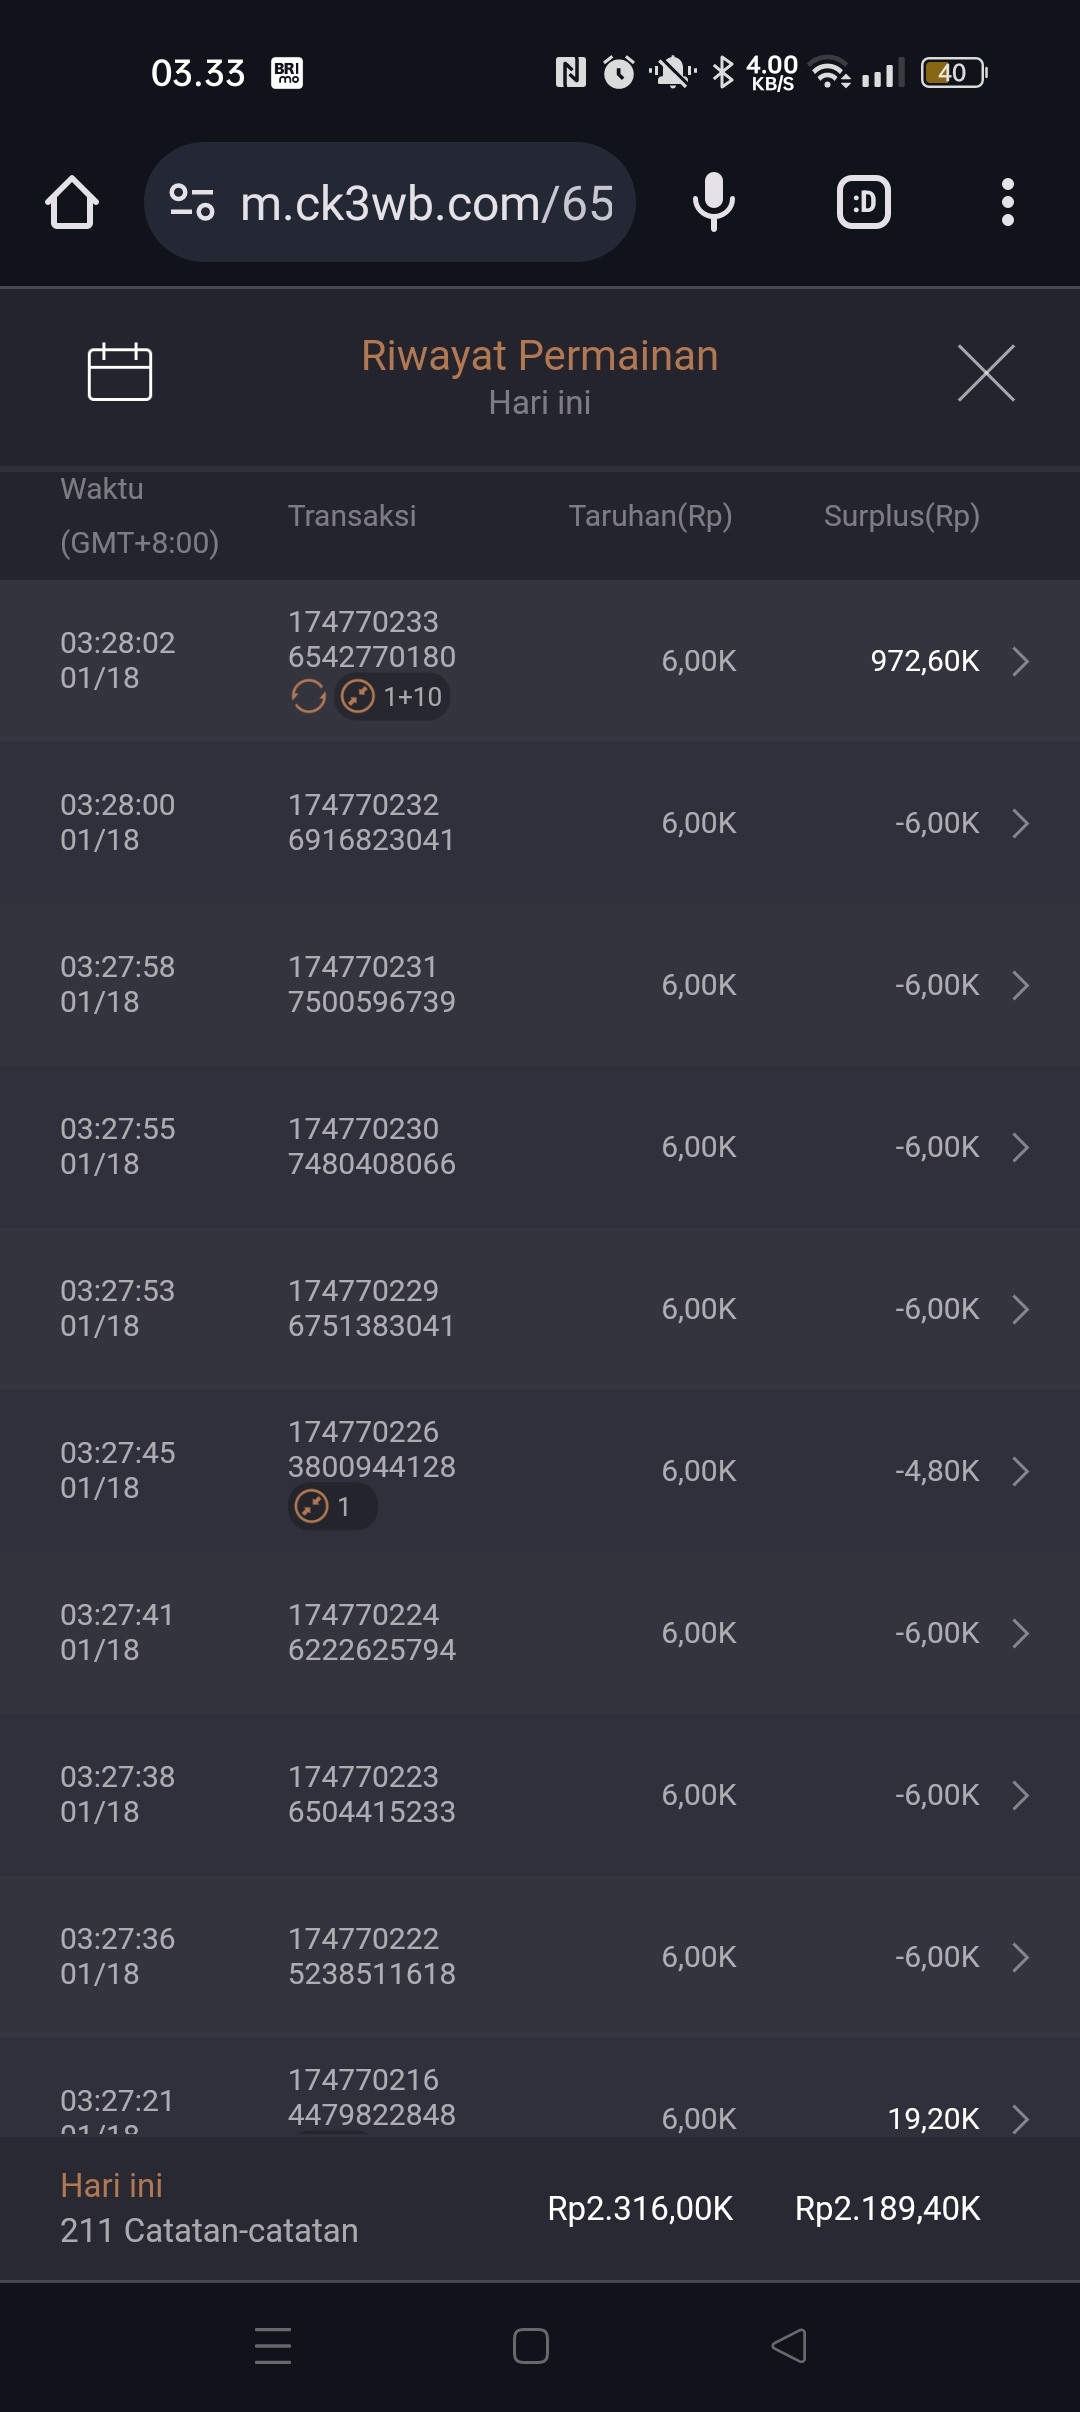Open transaction 174770224 6222625794
1080x2412 pixels.
[371, 1632]
